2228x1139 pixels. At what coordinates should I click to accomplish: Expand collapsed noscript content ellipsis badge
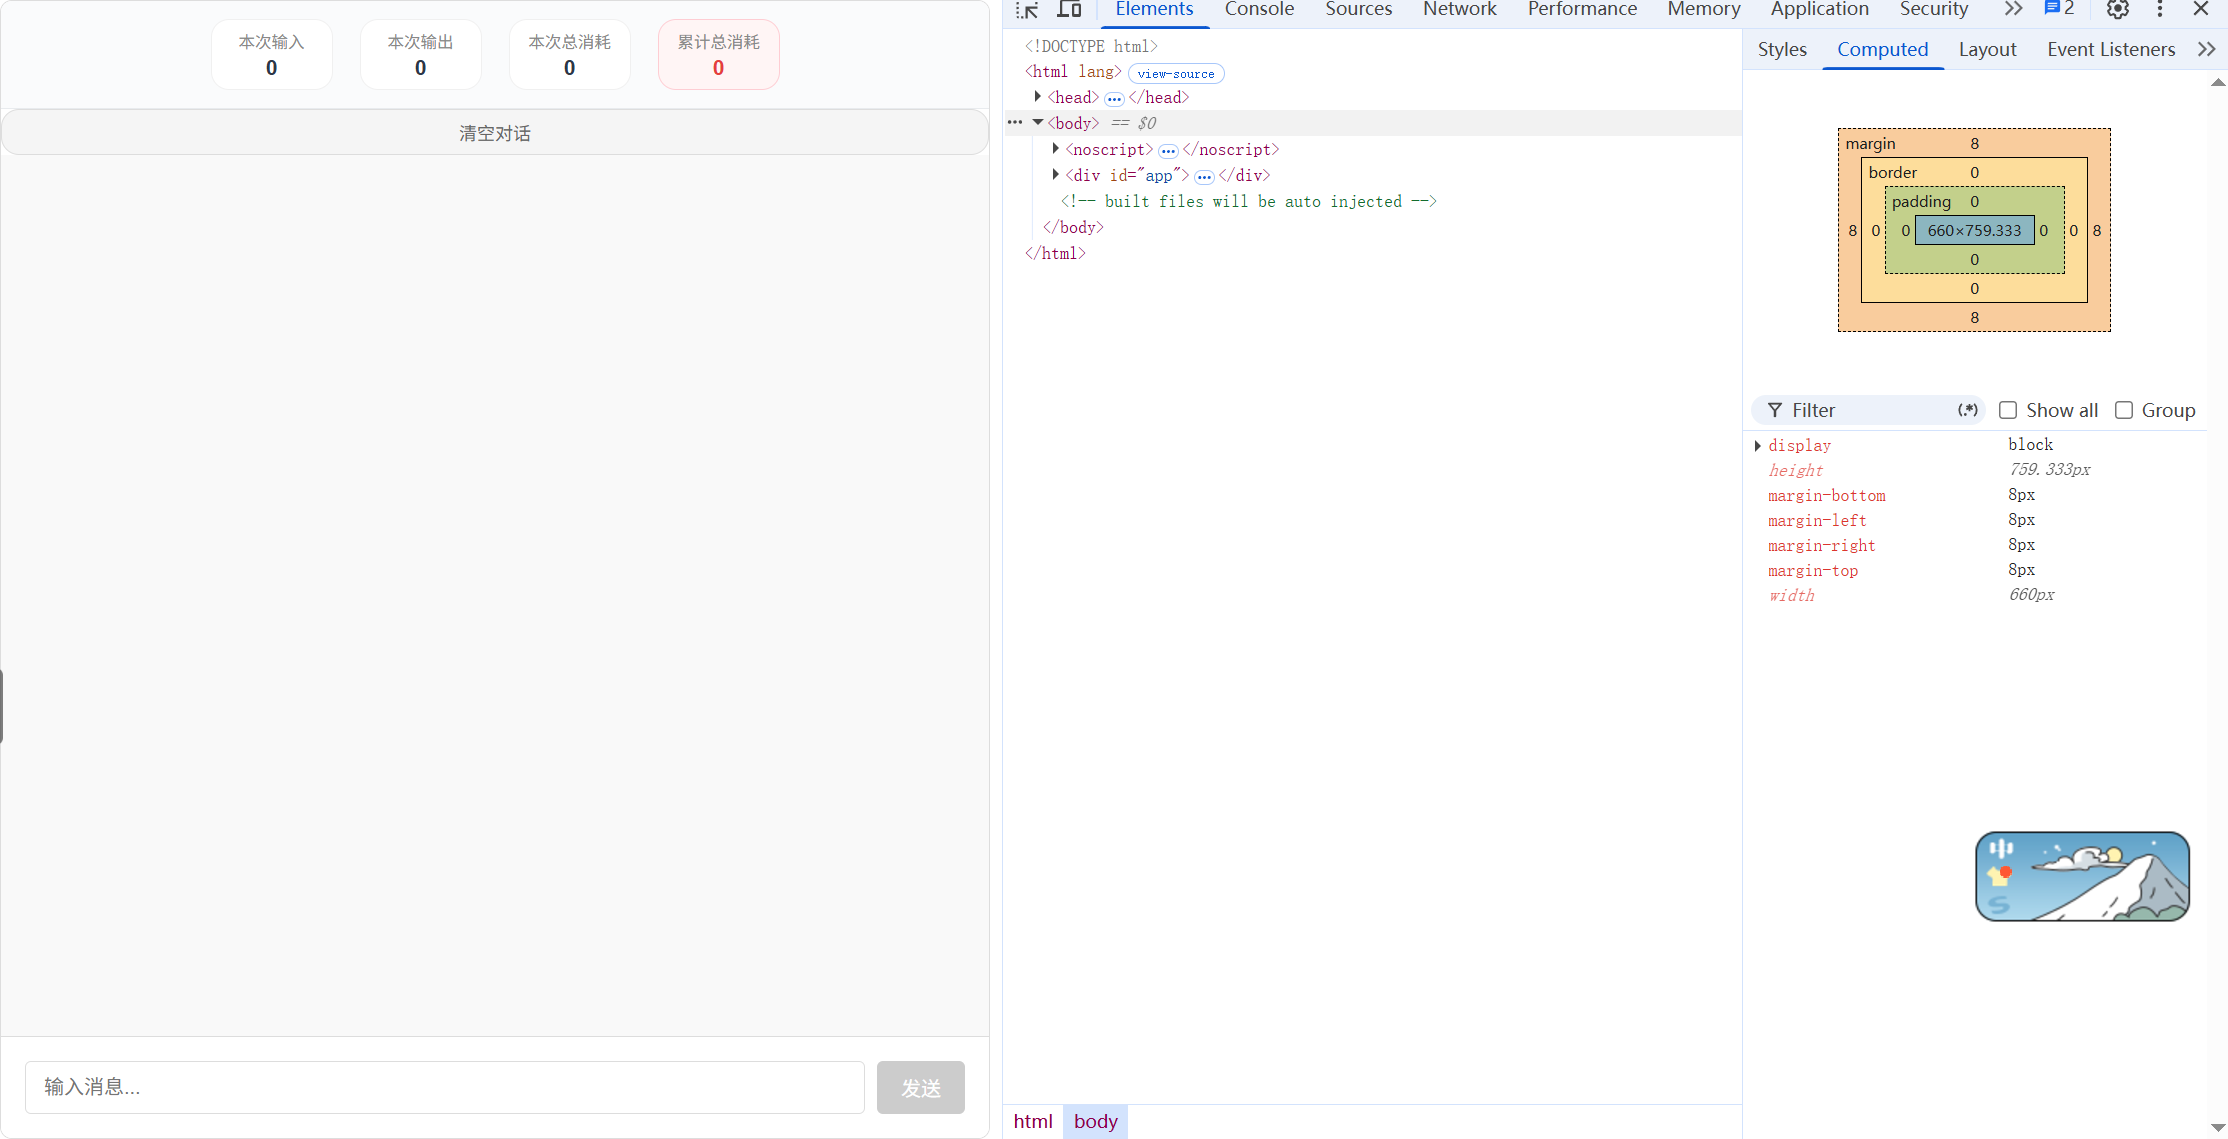click(x=1168, y=150)
